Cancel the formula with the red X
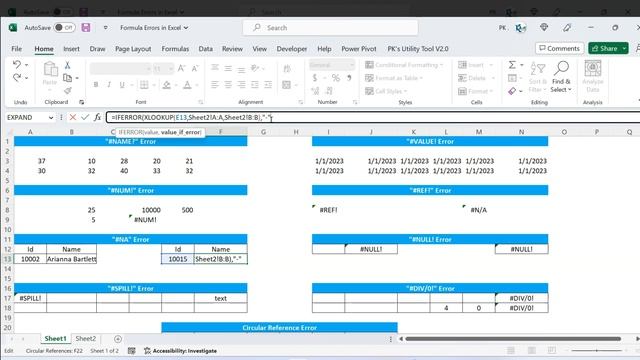Screen dimensions: 640x360 pyautogui.click(x=73, y=118)
